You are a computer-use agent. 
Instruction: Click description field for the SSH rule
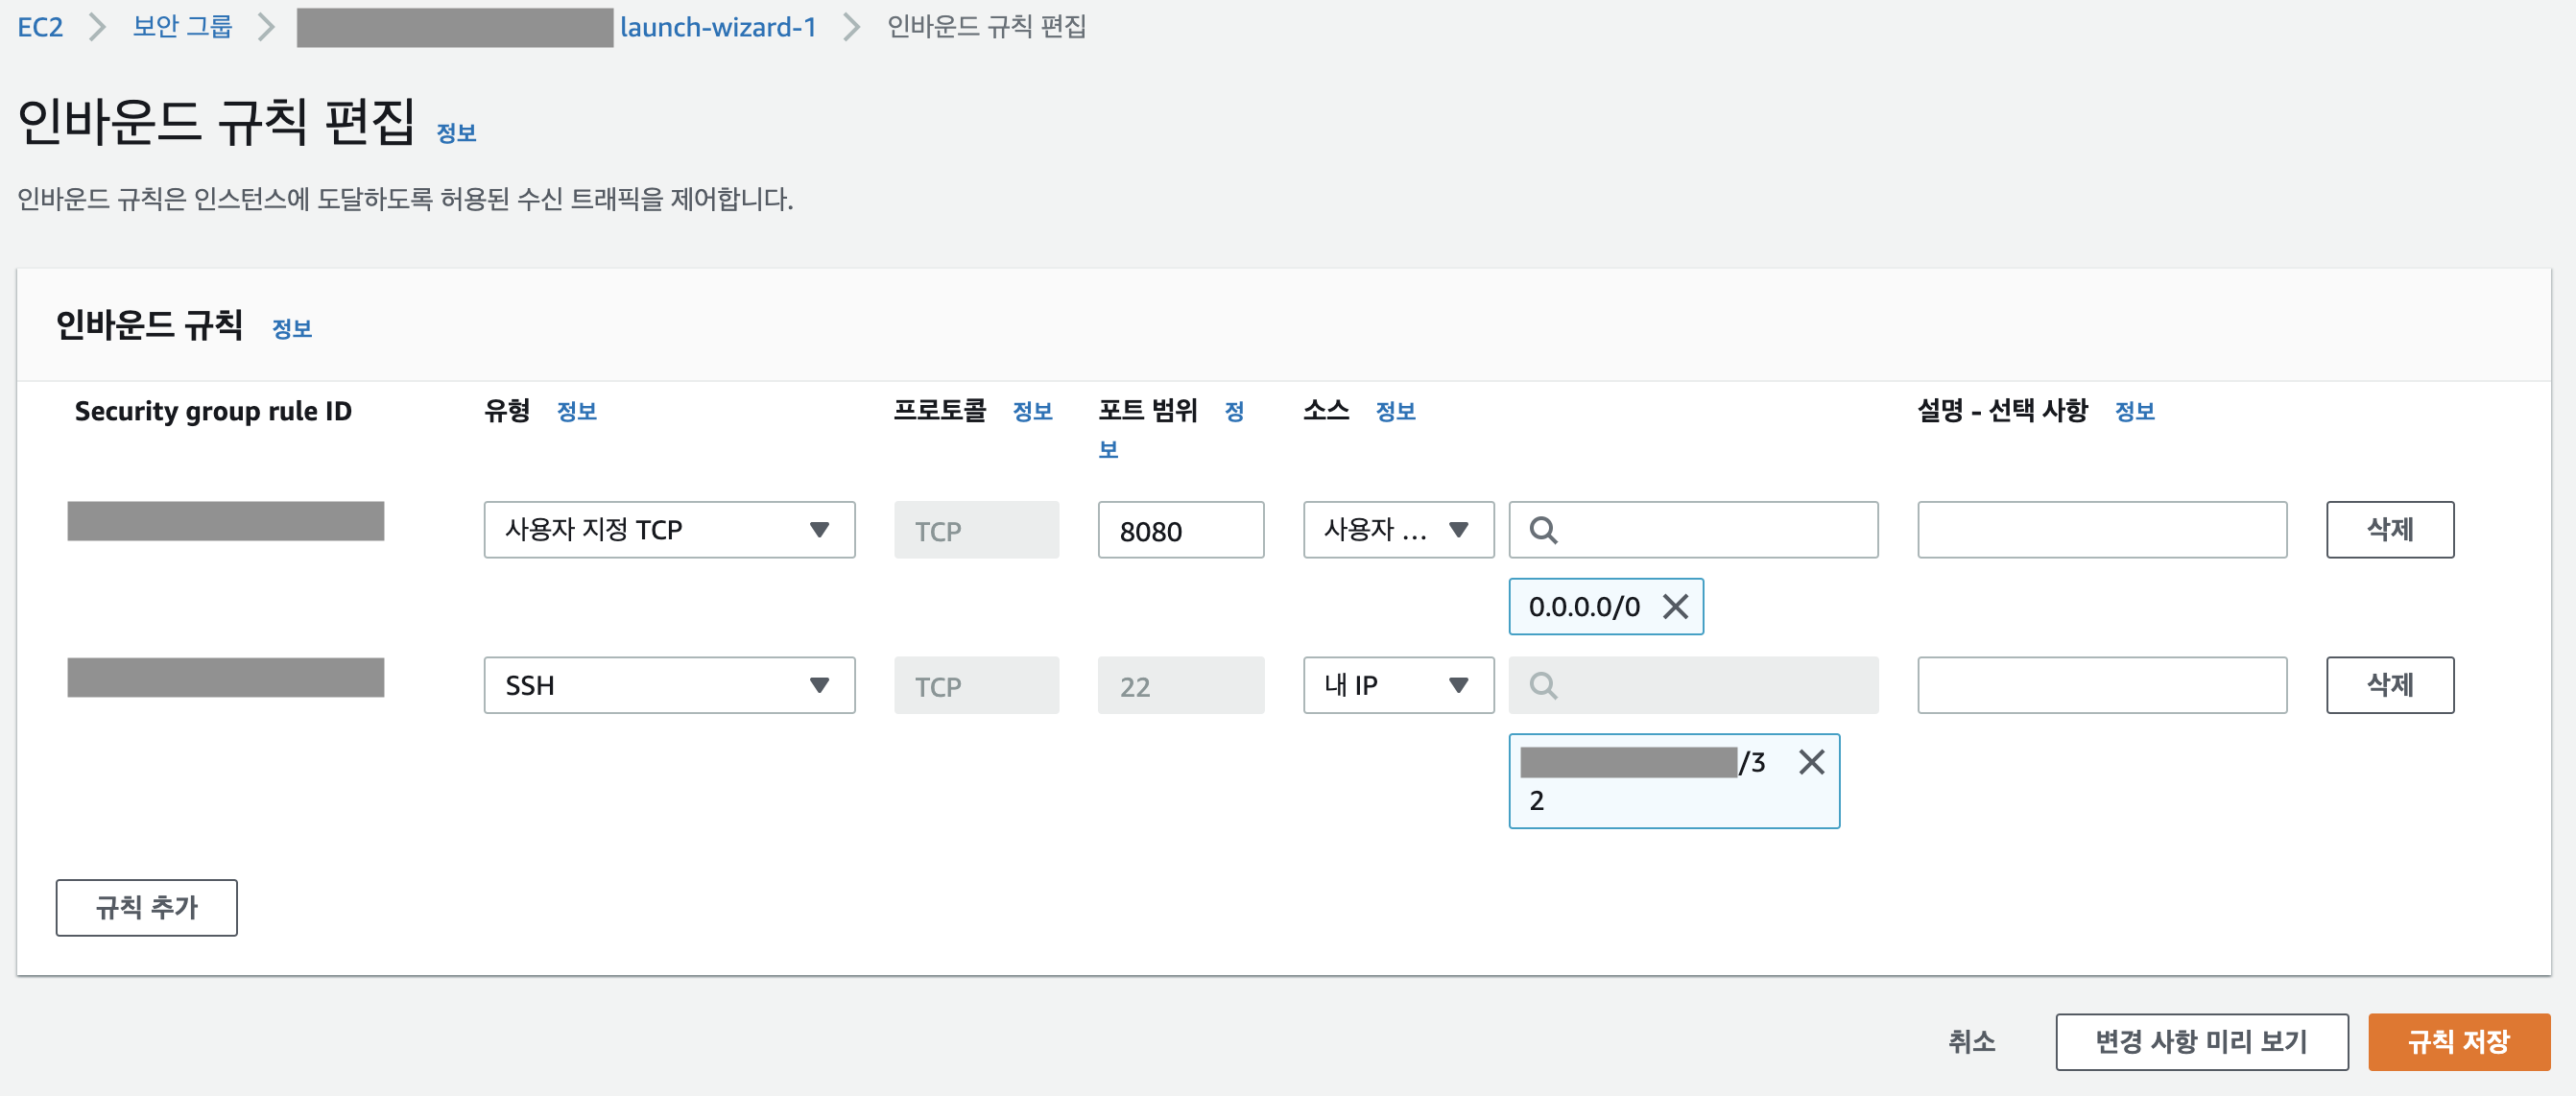2101,686
